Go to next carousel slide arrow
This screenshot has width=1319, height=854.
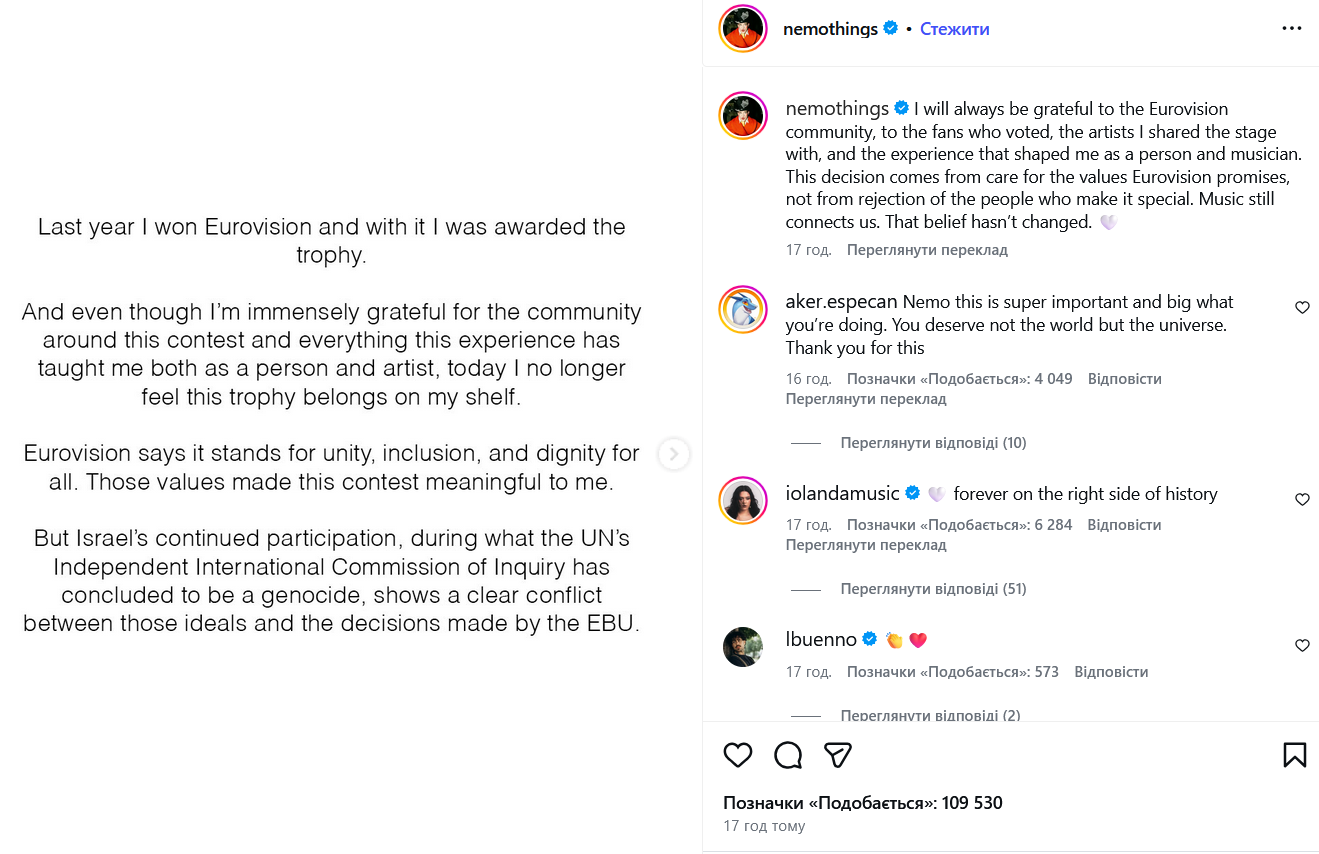point(674,454)
